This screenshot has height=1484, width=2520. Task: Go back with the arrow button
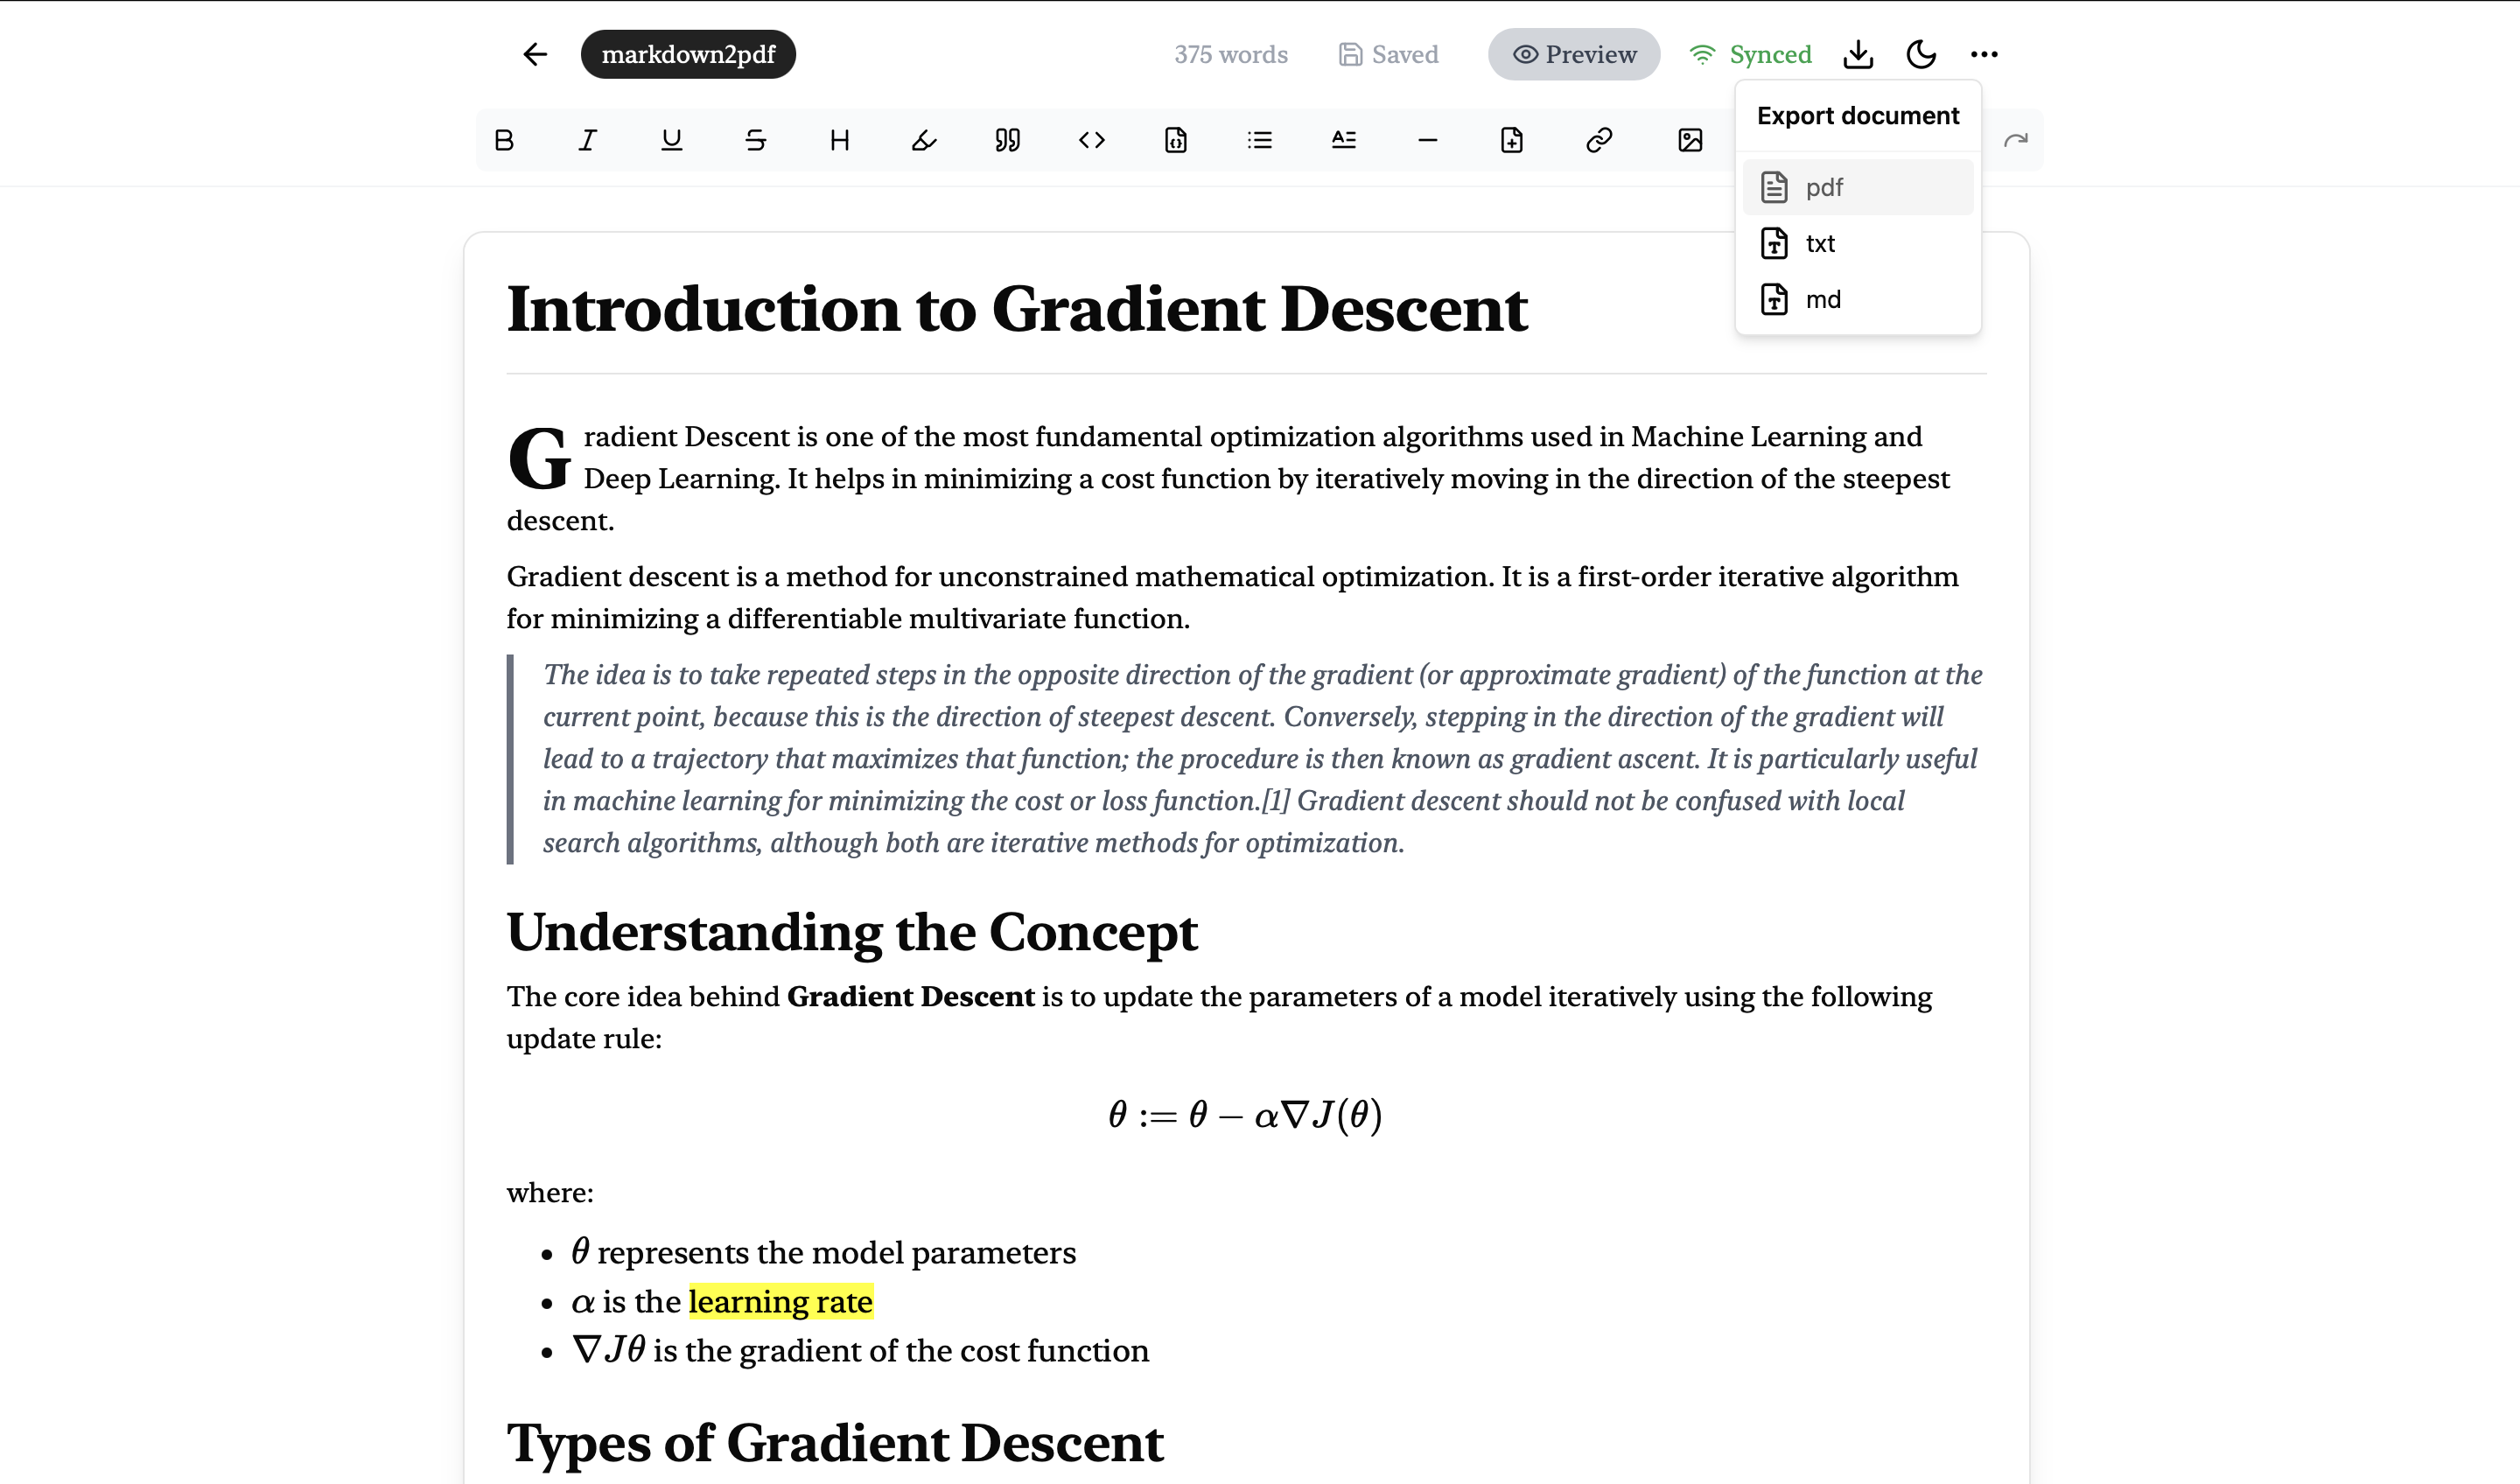point(536,54)
